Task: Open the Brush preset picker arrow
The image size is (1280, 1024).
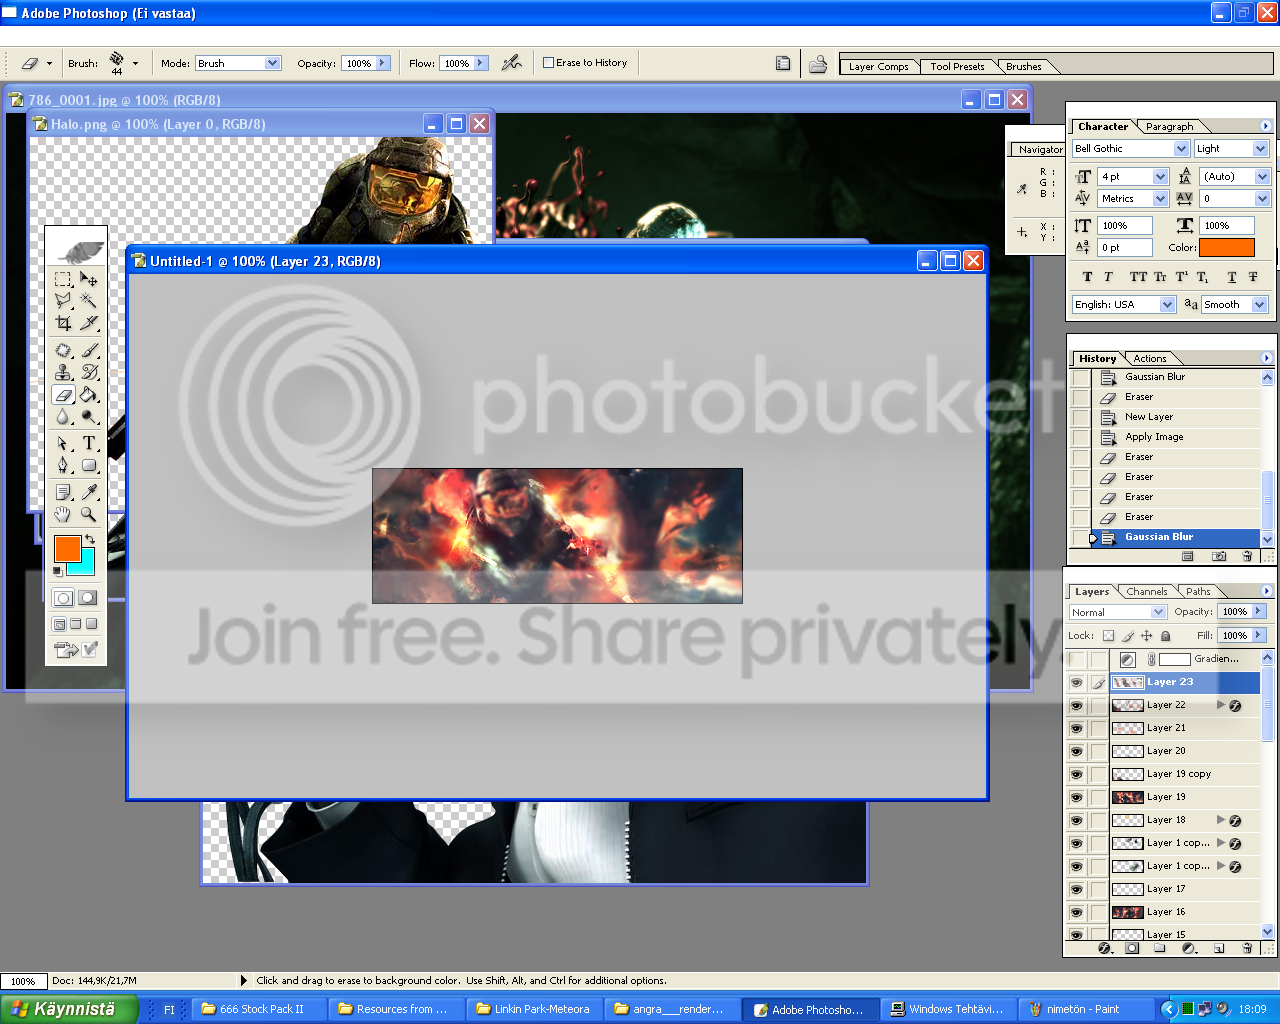Action: pyautogui.click(x=135, y=63)
